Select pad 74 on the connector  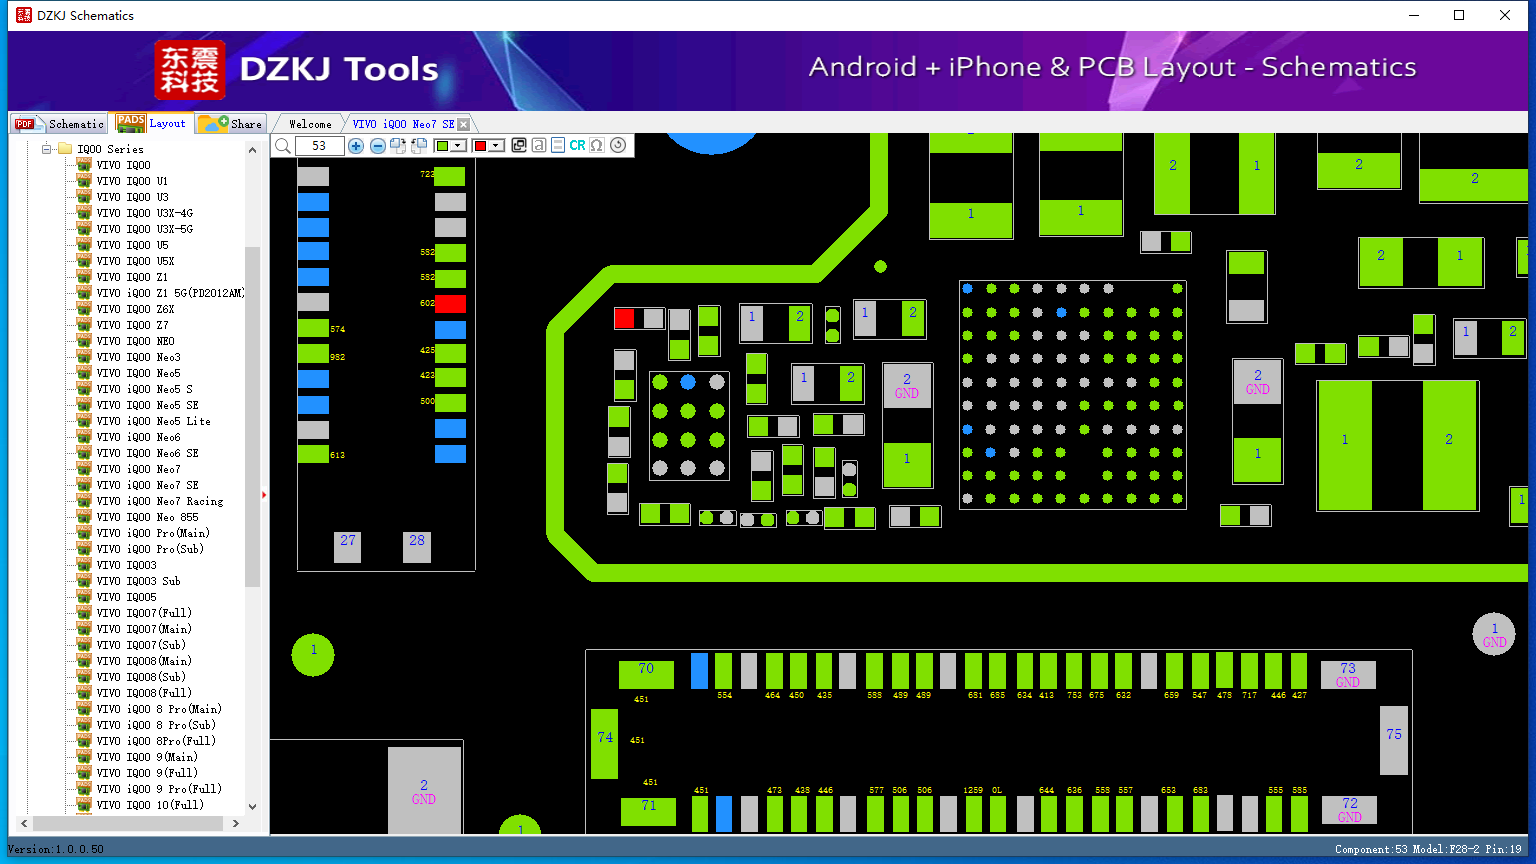(605, 743)
